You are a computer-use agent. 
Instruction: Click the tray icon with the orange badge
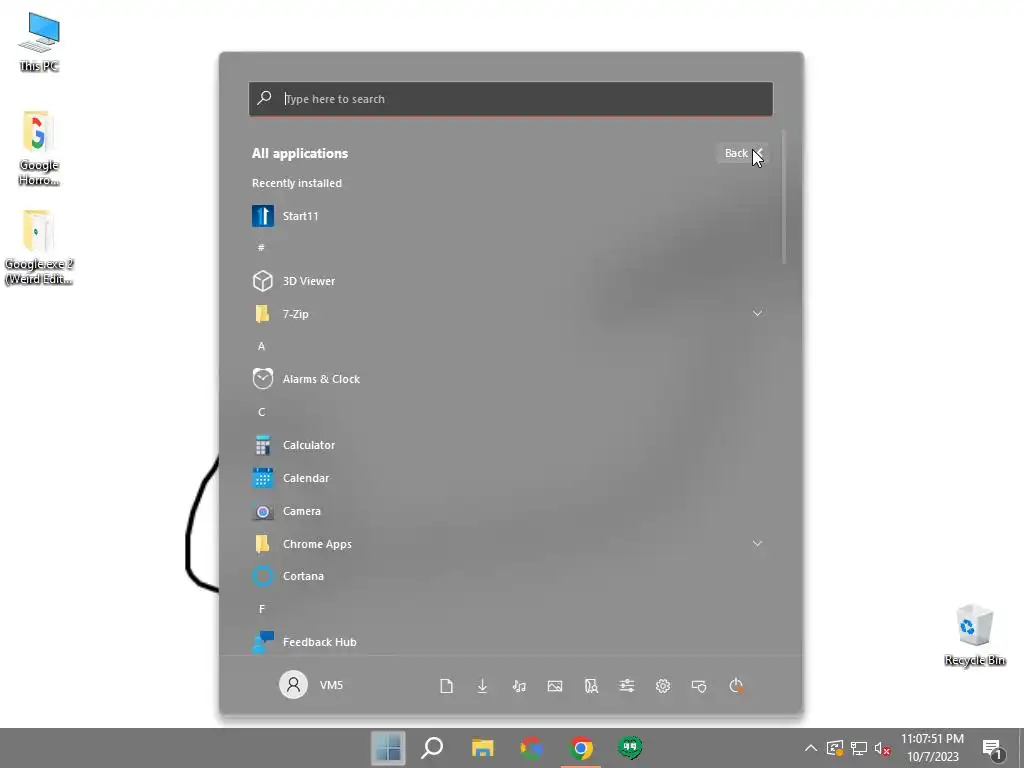click(835, 748)
